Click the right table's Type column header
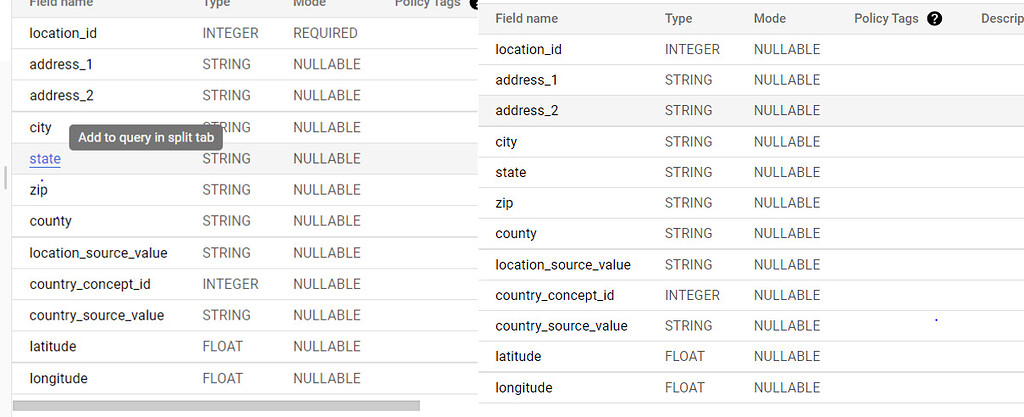Viewport: 1024px width, 417px height. (x=678, y=19)
